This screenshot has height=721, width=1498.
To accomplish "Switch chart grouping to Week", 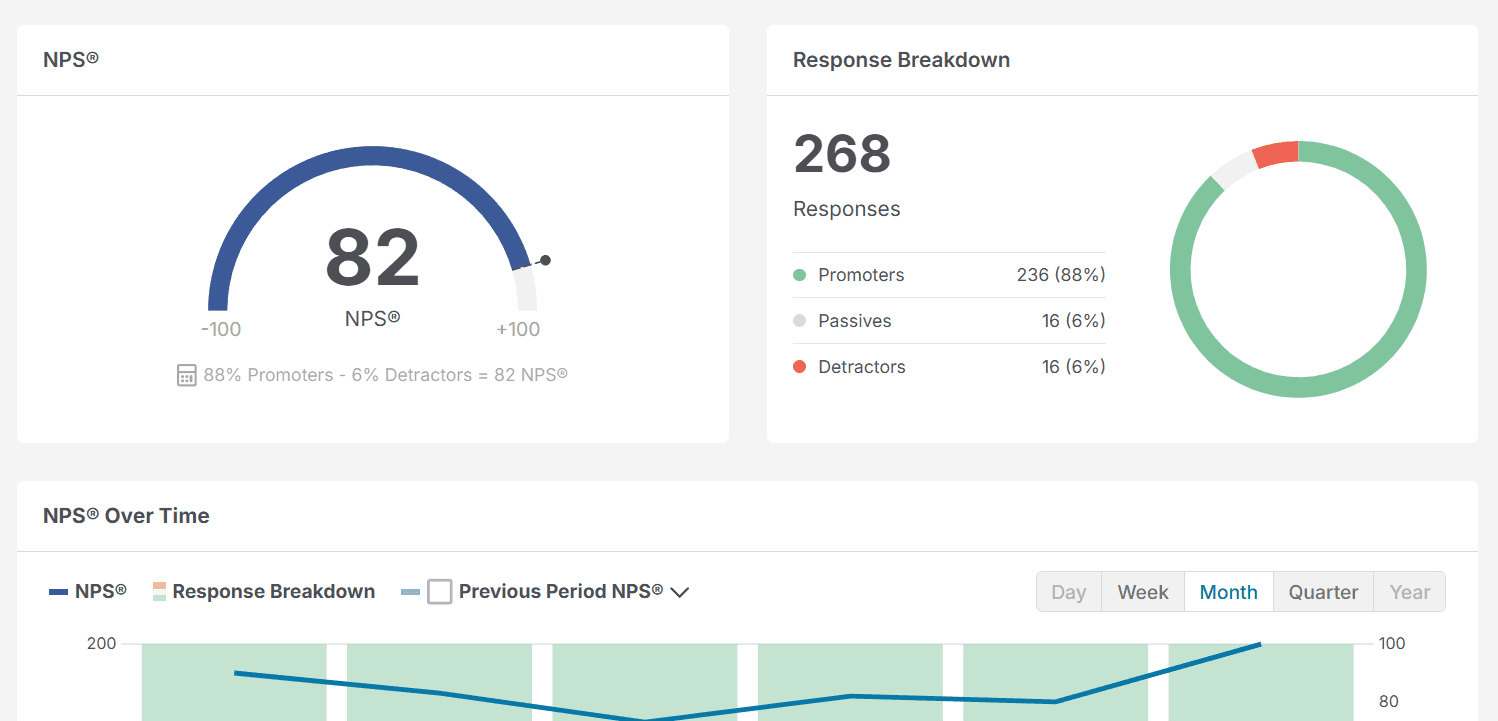I will pyautogui.click(x=1143, y=592).
